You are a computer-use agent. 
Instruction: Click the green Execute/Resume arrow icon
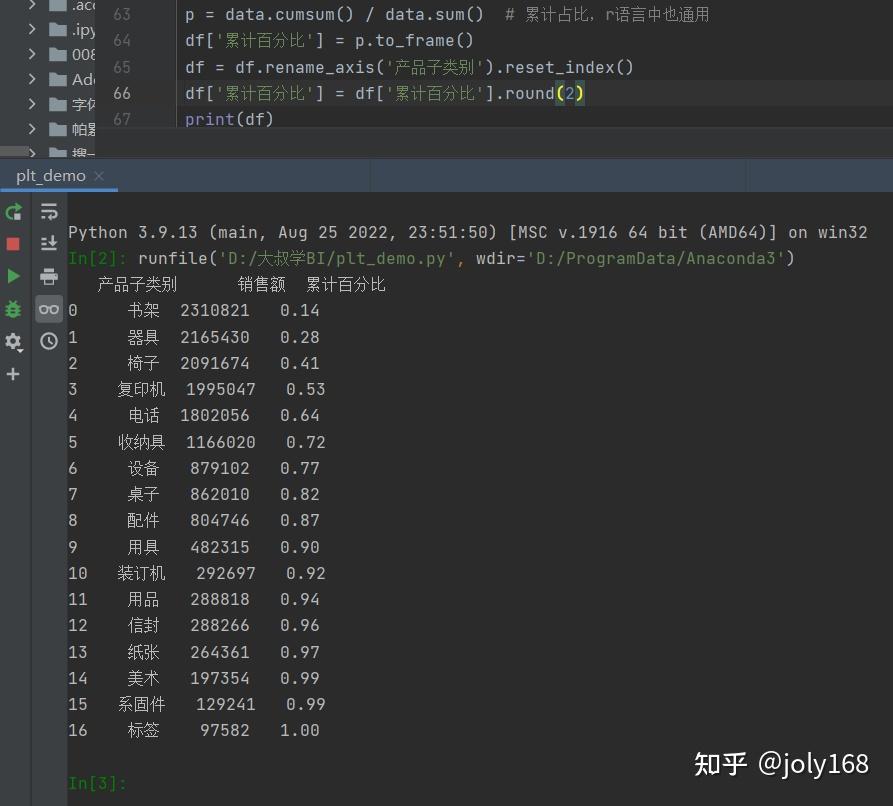pyautogui.click(x=13, y=276)
